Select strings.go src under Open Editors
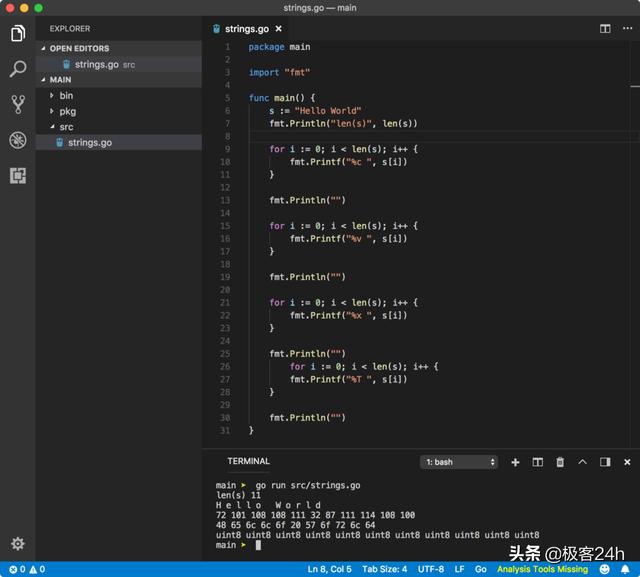The height and width of the screenshot is (577, 640). click(118, 64)
